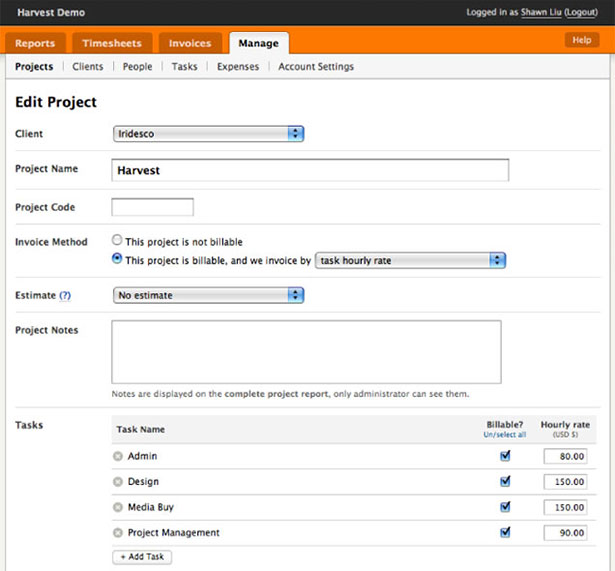Open the Client dropdown showing Iridesco
This screenshot has height=571, width=615.
point(208,134)
